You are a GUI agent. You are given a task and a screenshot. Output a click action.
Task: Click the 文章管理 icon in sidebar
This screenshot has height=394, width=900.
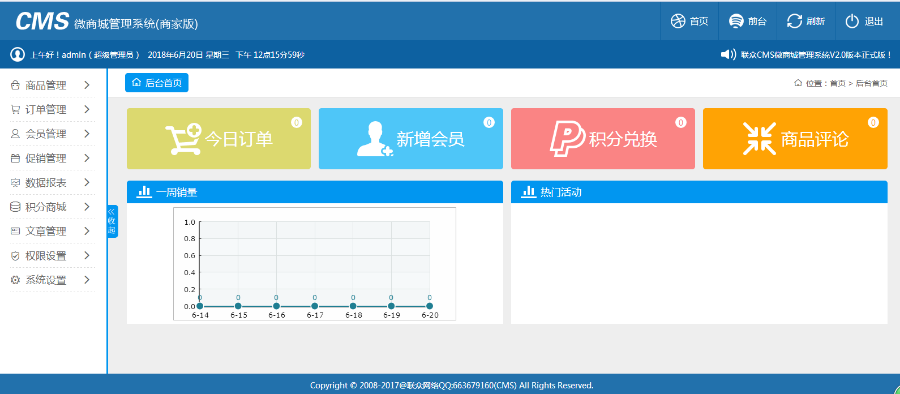pos(15,231)
